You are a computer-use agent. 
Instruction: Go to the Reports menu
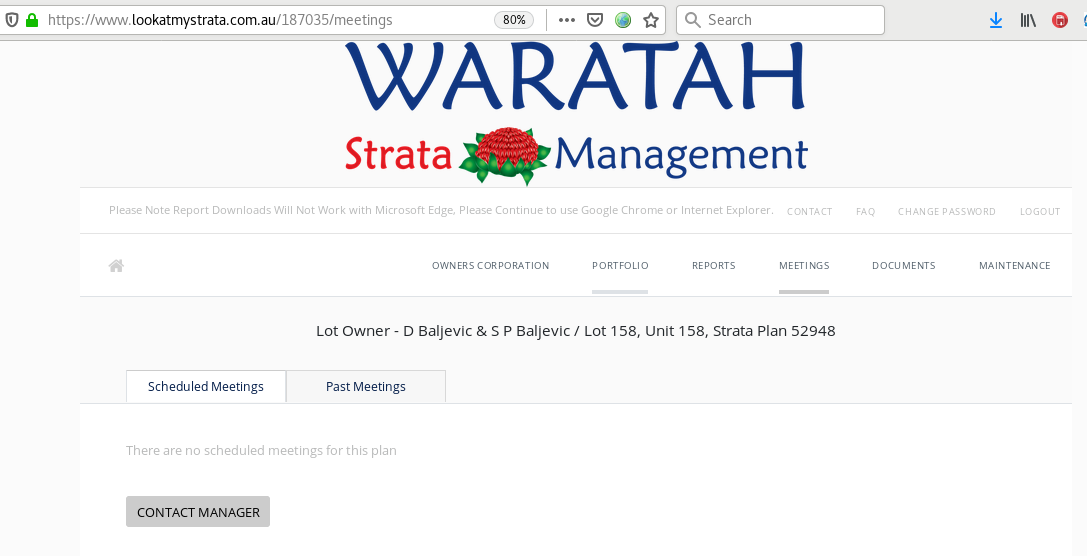[713, 266]
